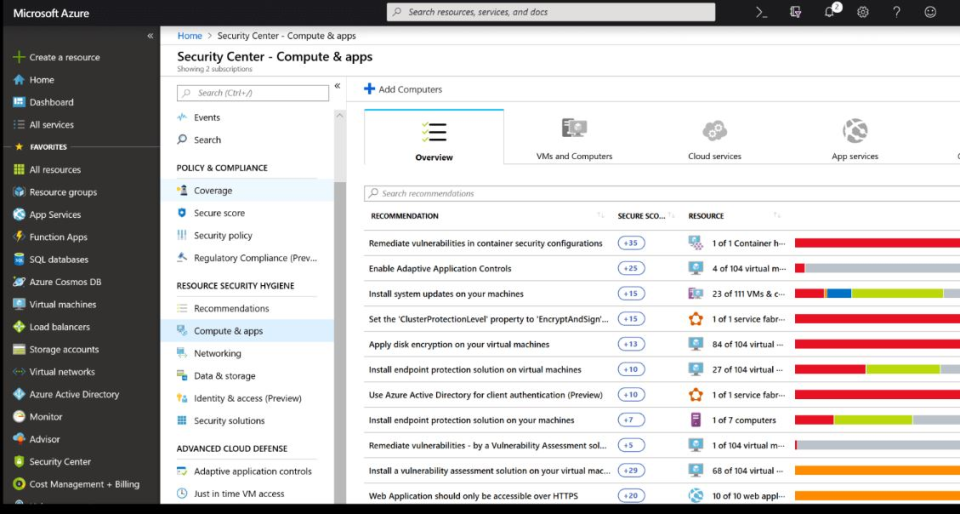Click Install system updates severity bar
960x514 pixels.
[x=877, y=294]
